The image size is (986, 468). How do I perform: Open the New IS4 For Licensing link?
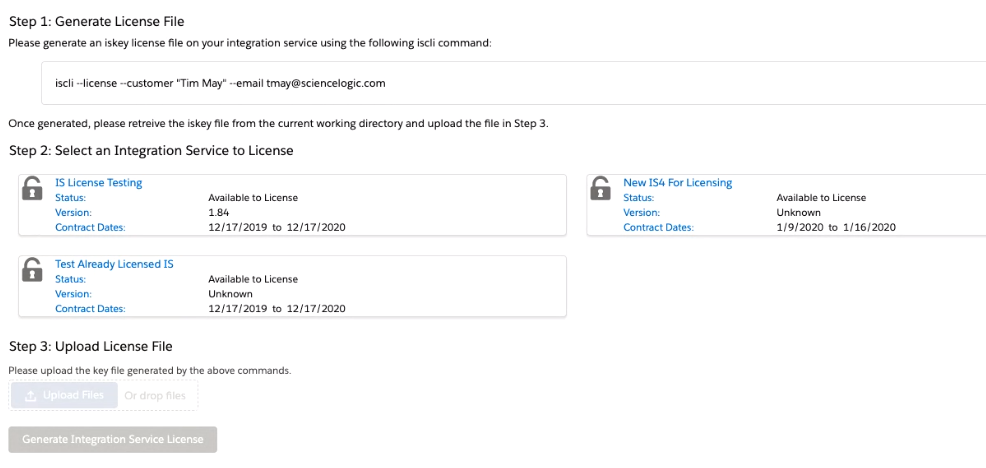point(677,183)
